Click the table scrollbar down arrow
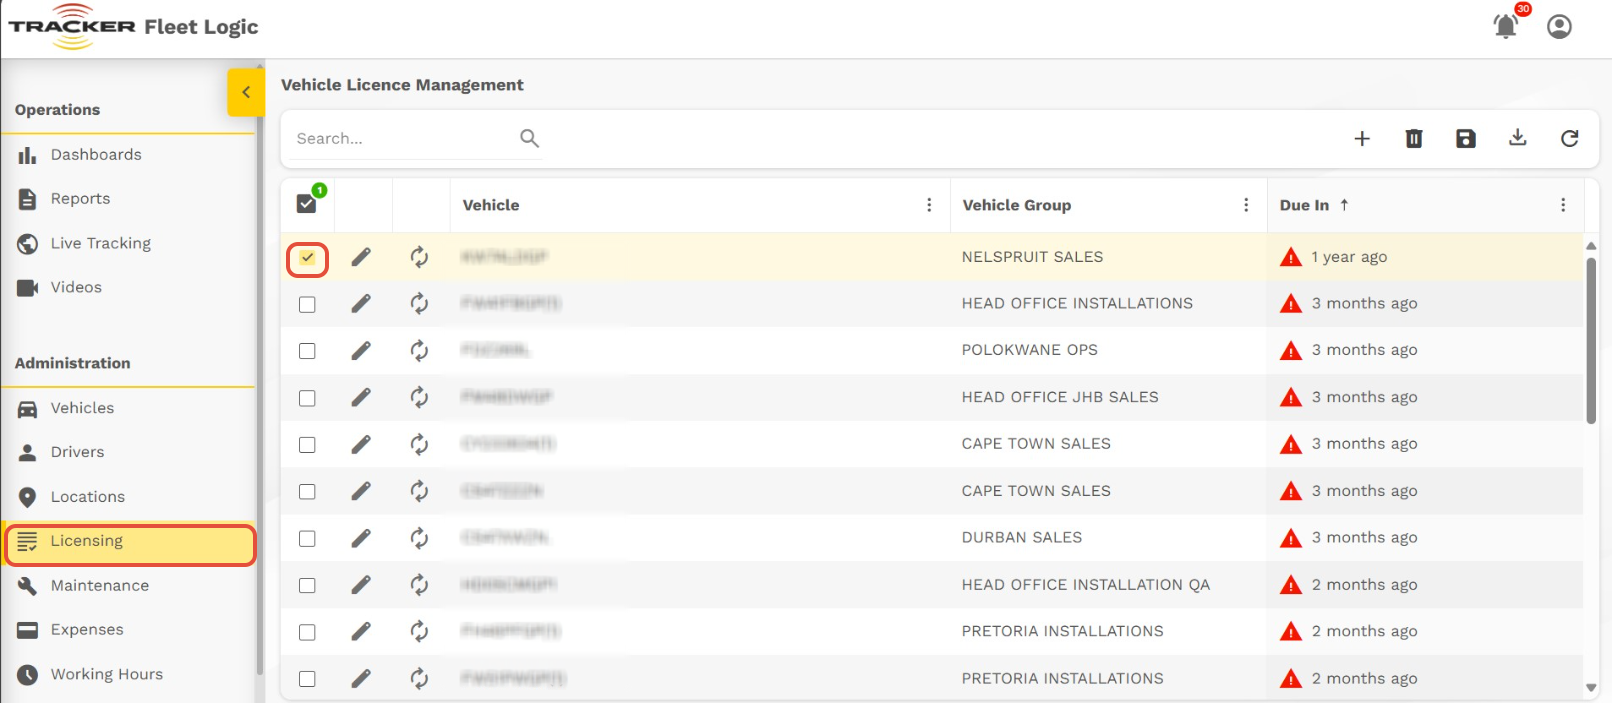 pos(1591,687)
